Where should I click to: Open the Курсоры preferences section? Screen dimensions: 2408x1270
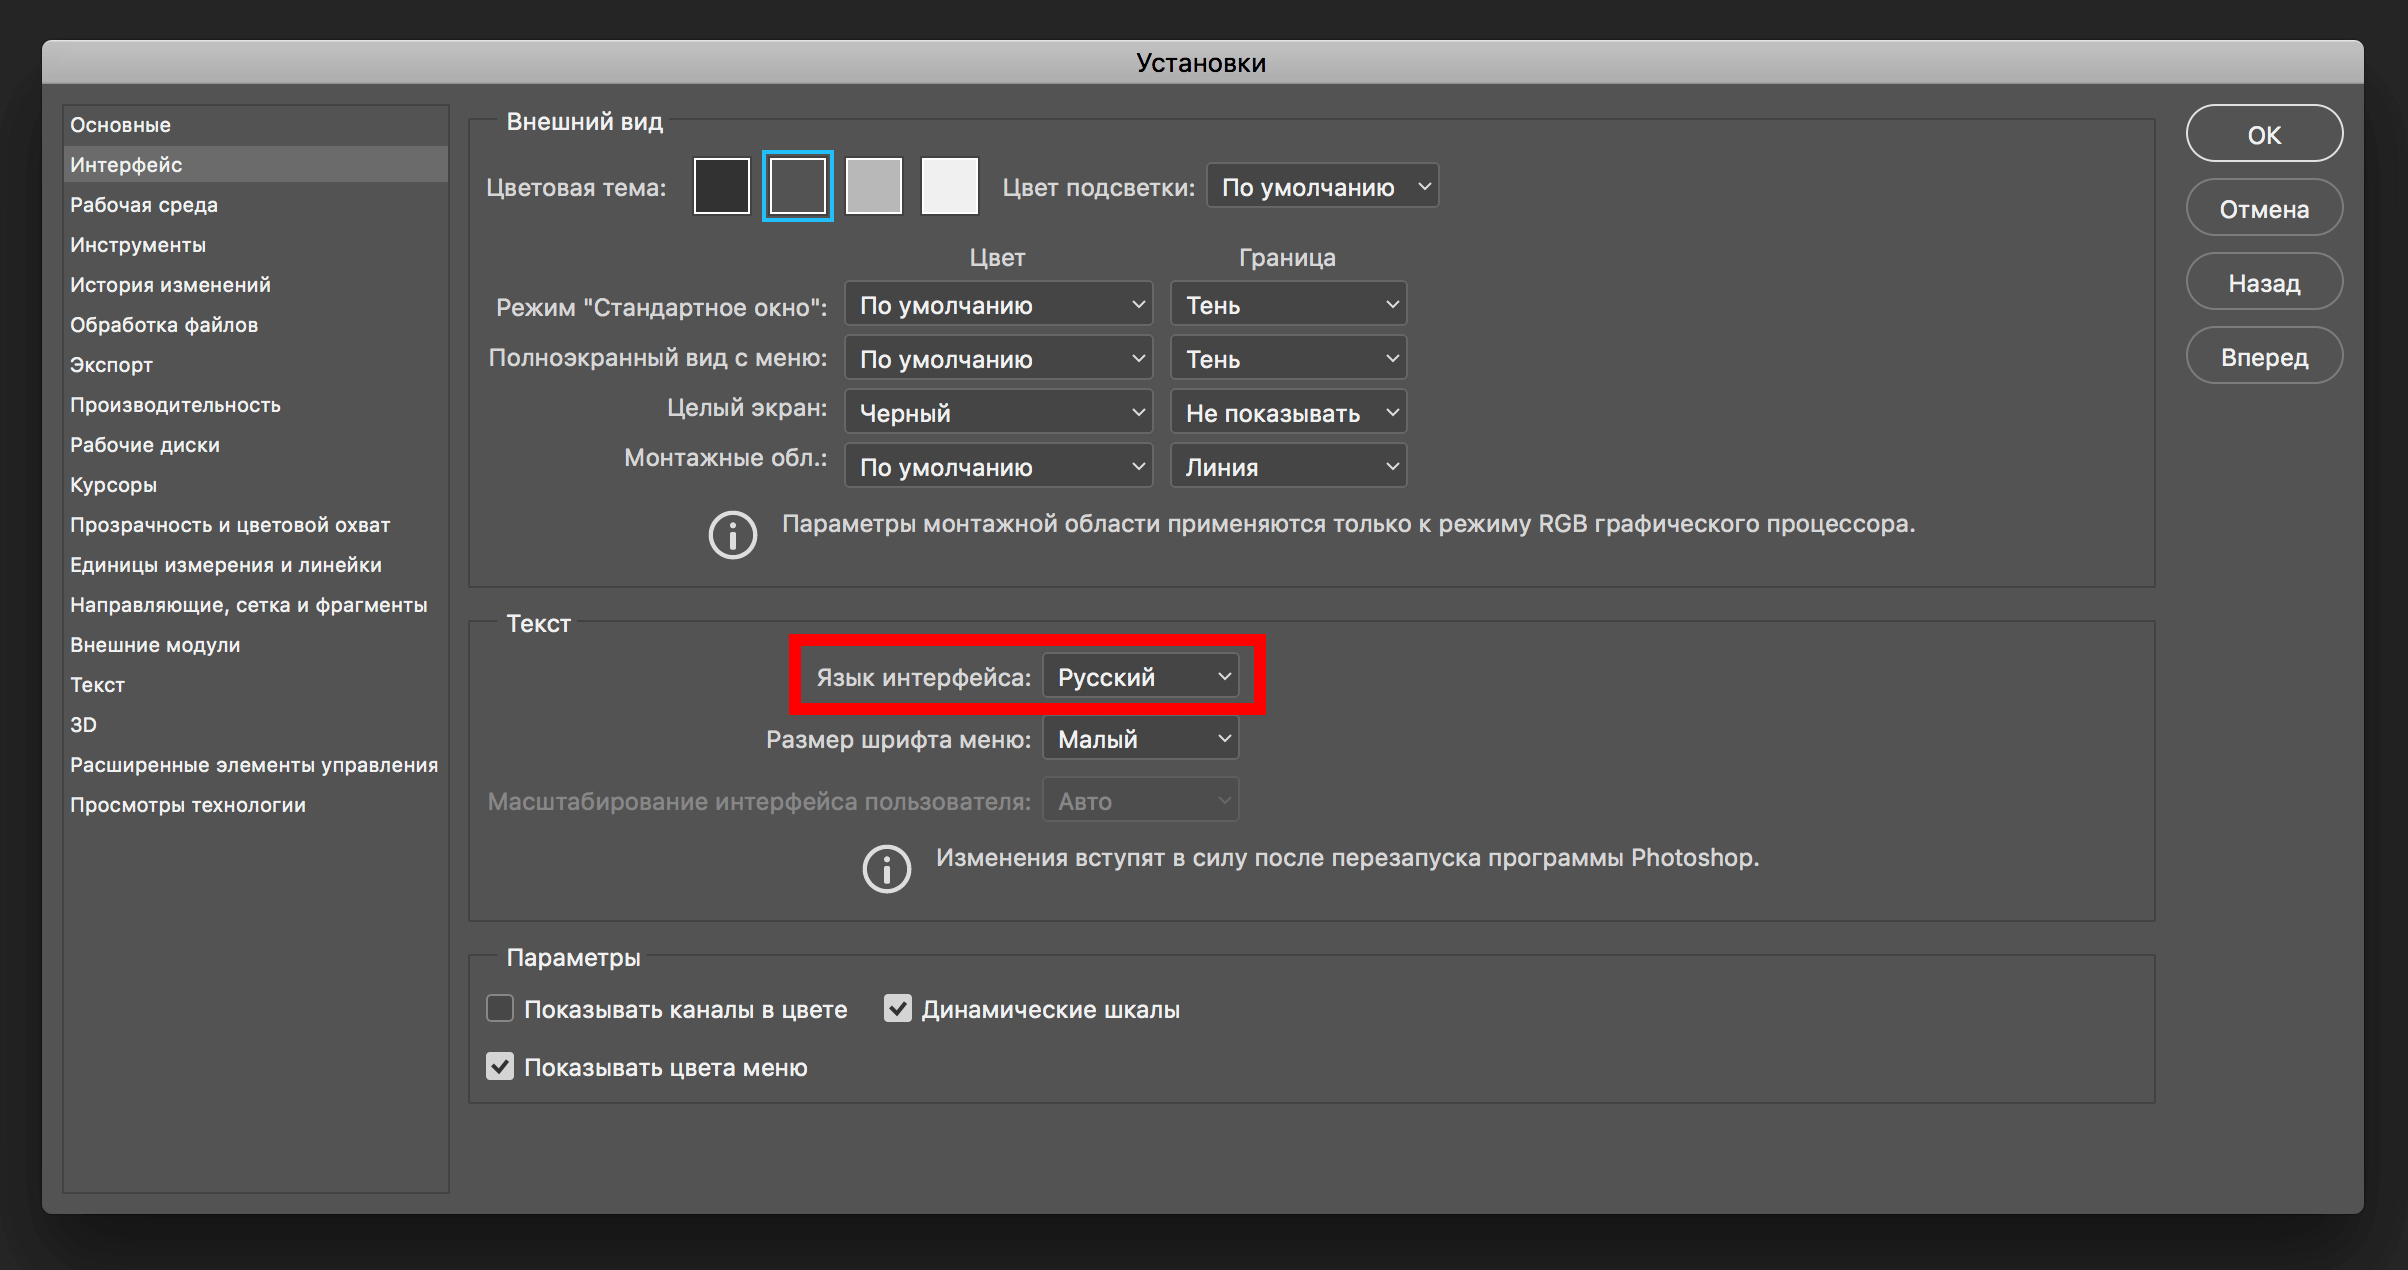pyautogui.click(x=113, y=485)
